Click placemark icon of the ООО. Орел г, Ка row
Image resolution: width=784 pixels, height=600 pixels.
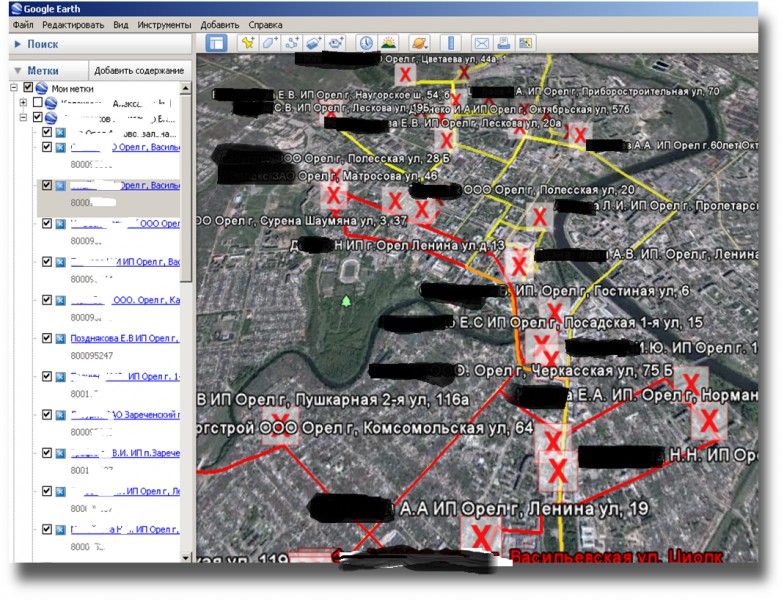point(60,300)
